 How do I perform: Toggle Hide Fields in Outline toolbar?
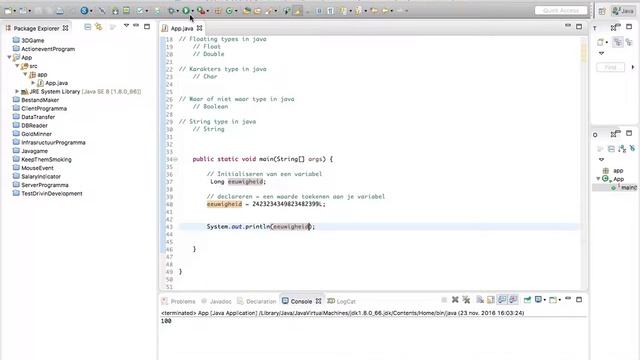[x=632, y=149]
